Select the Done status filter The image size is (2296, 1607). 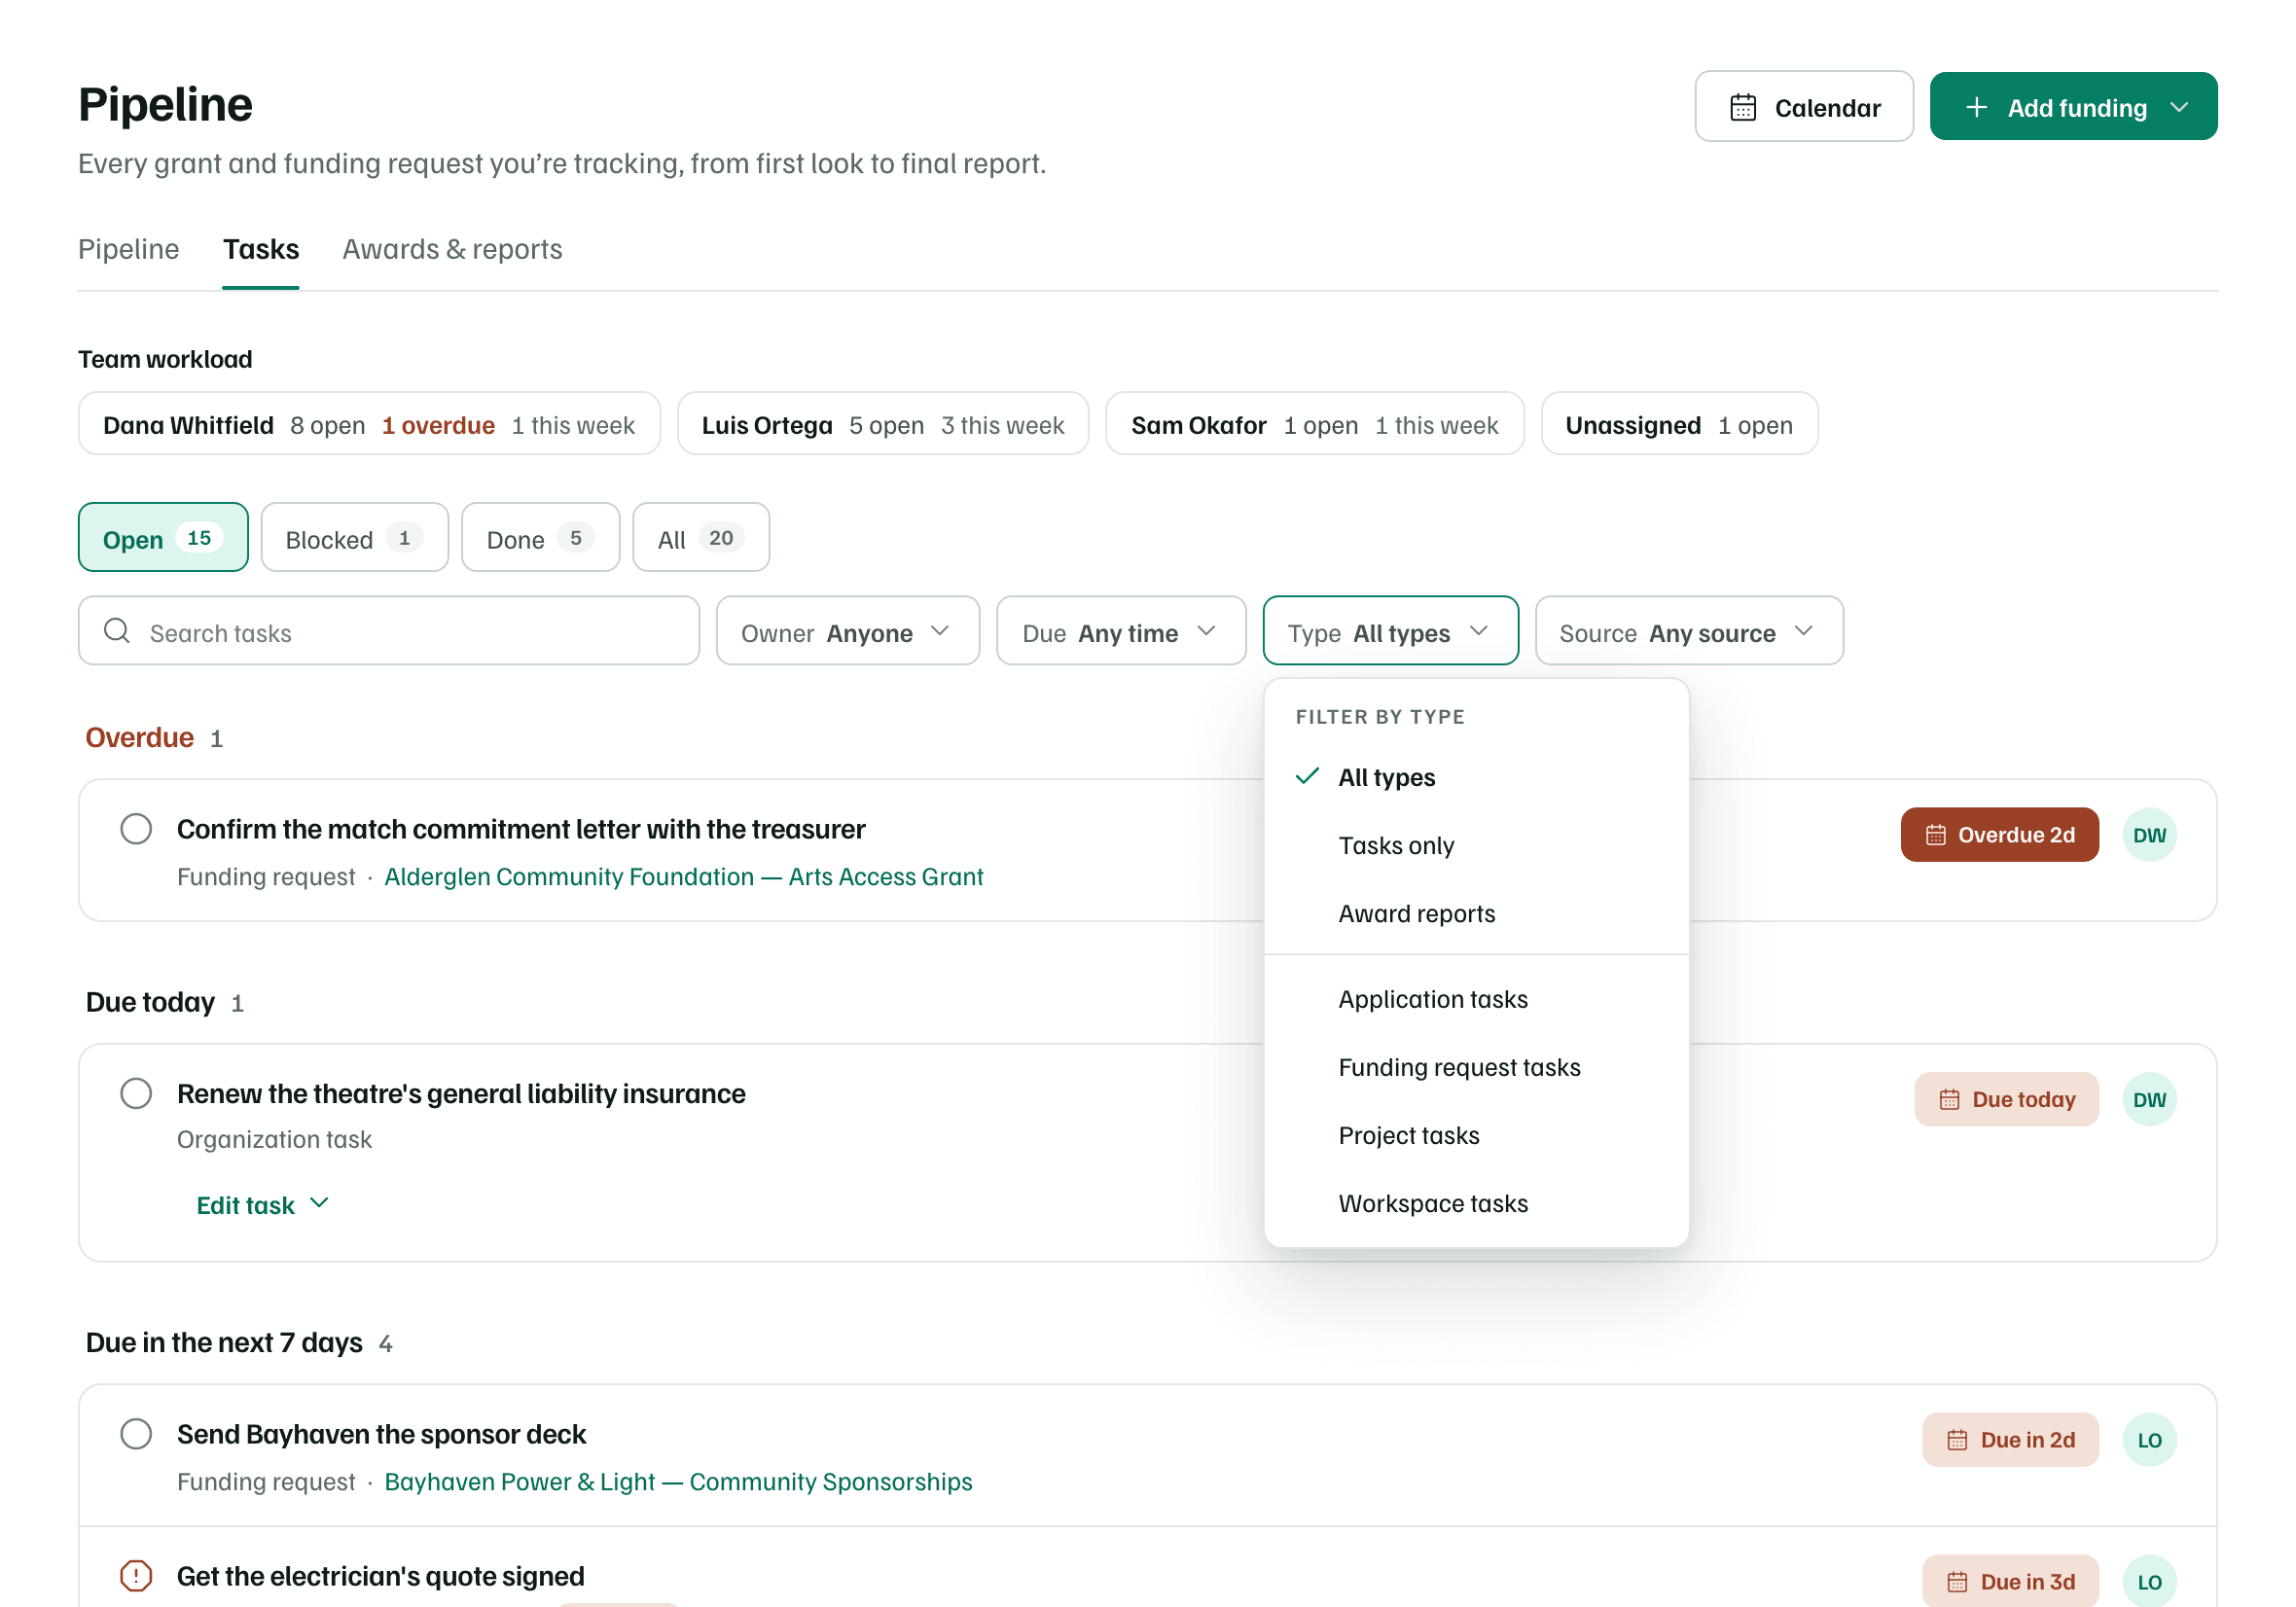point(540,538)
